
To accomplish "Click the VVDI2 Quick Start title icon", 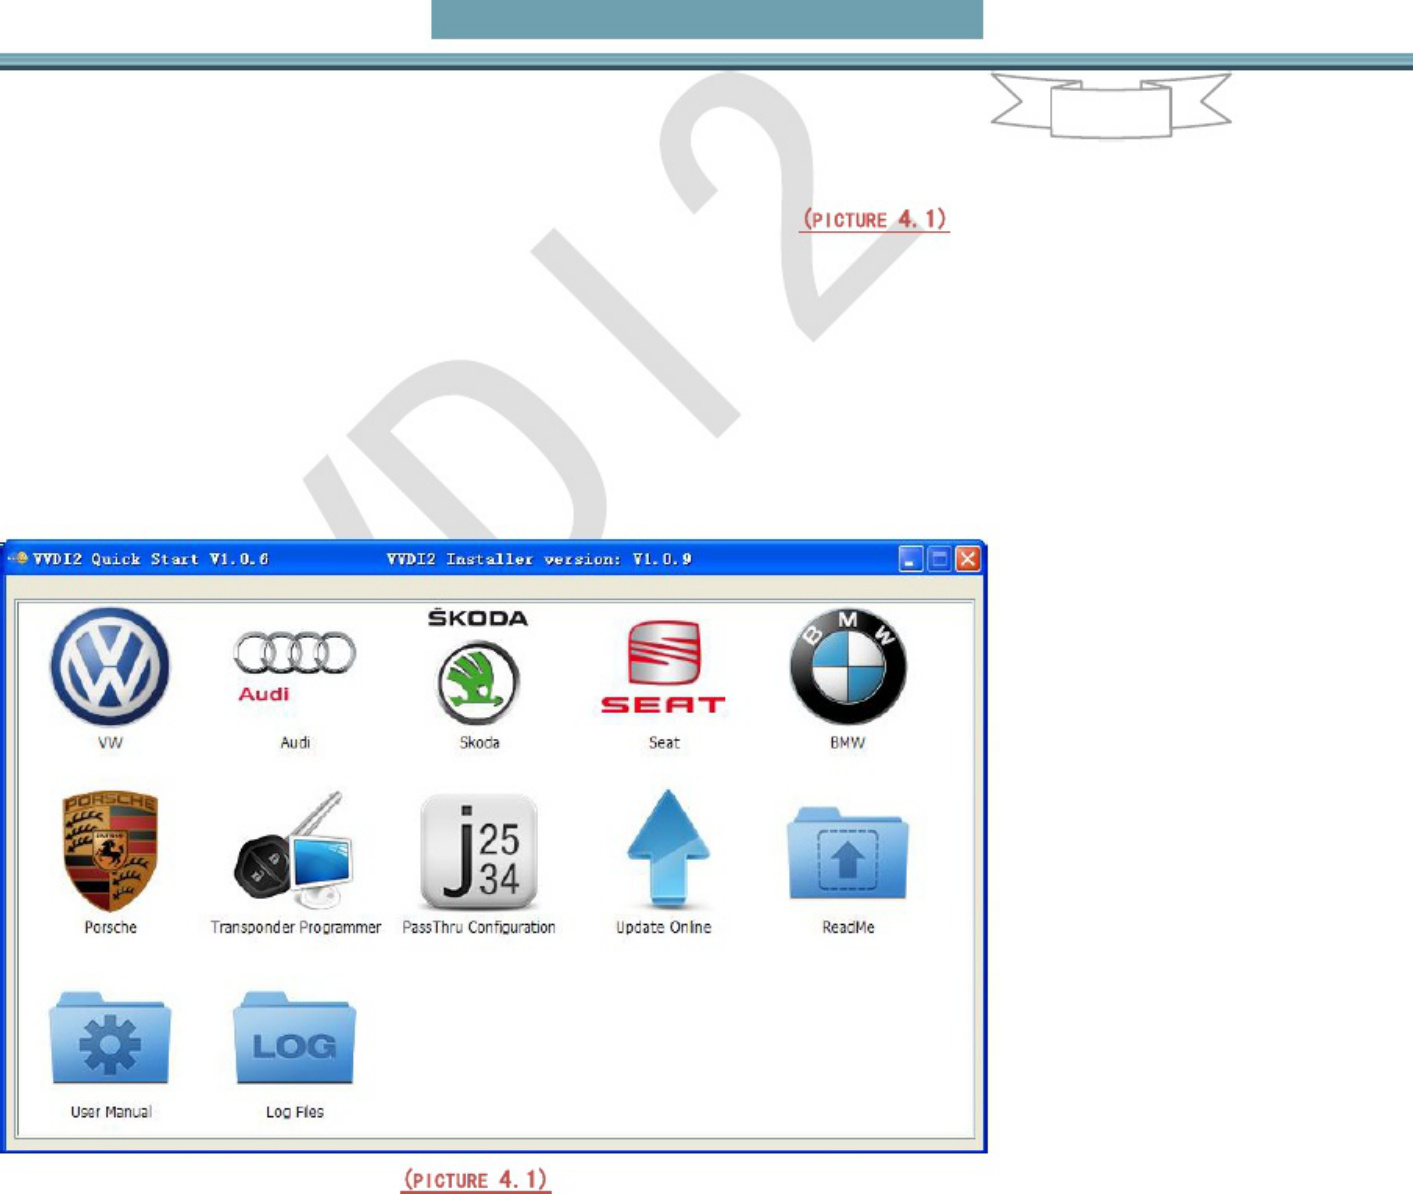I will 17,559.
